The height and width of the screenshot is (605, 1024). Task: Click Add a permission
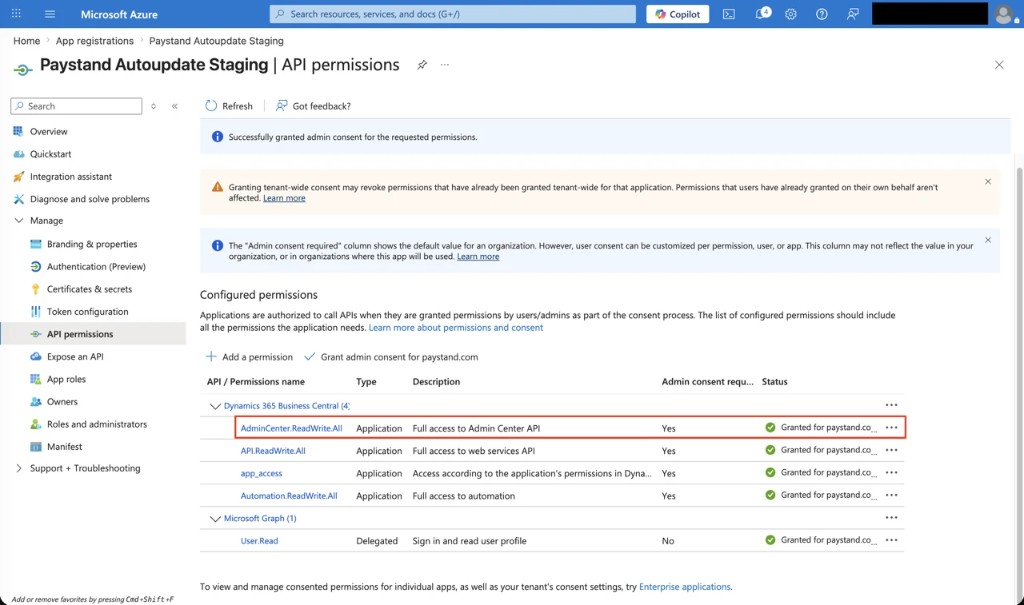tap(249, 357)
